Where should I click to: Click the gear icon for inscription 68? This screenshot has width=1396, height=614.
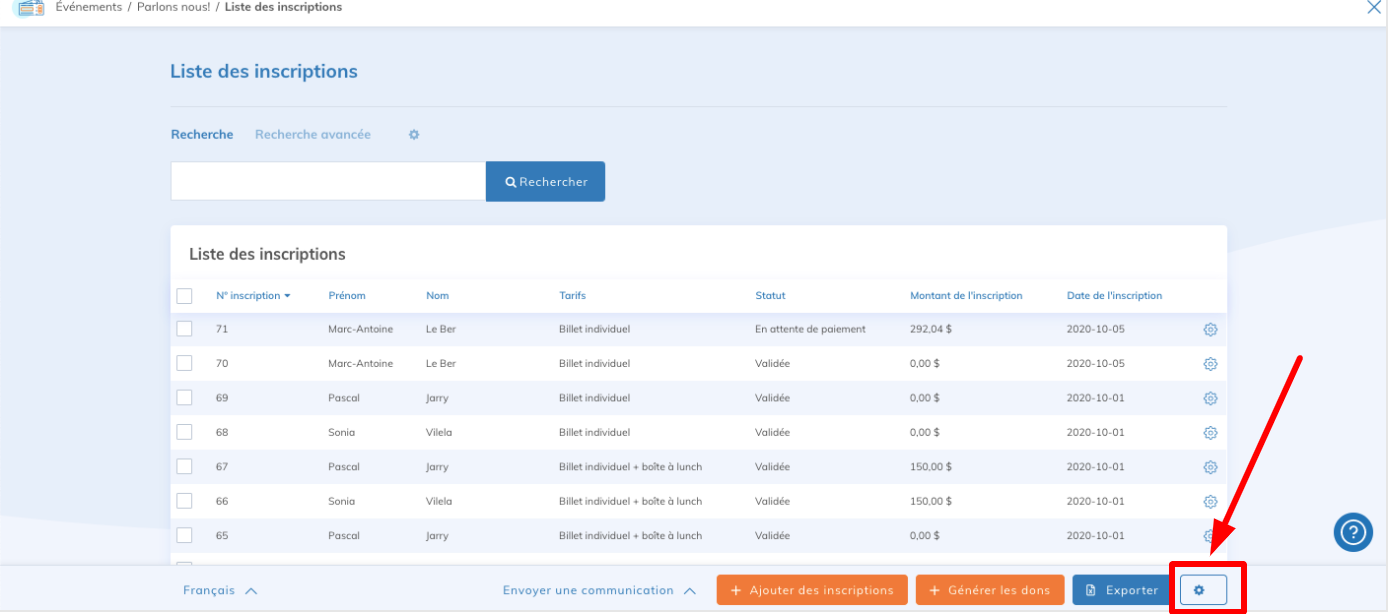[x=1210, y=433]
